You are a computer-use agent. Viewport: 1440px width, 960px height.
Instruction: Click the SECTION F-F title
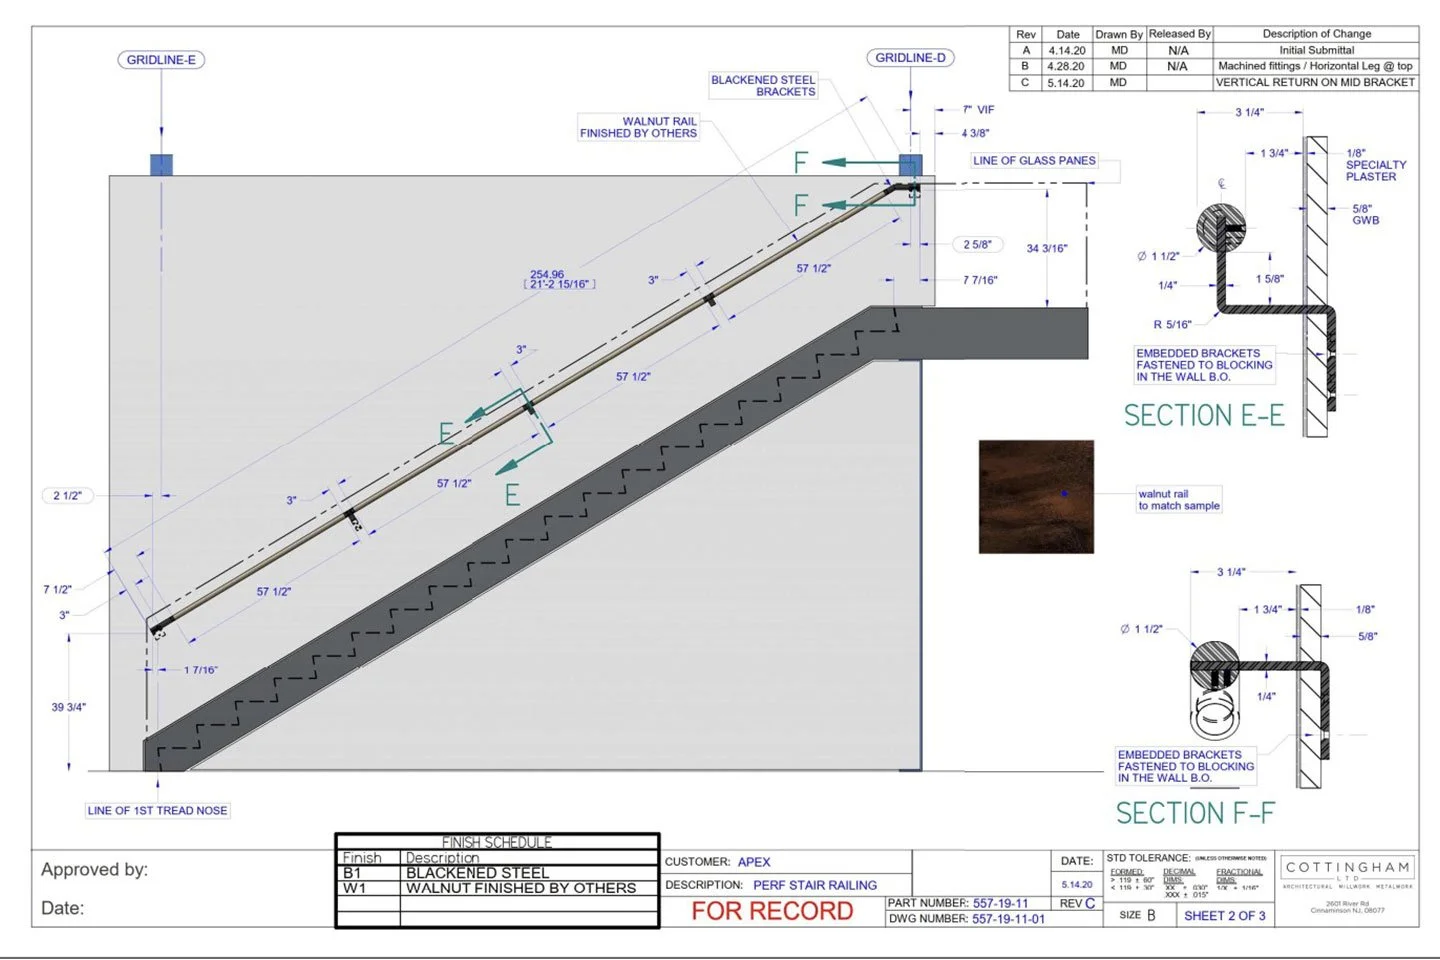coord(1196,813)
